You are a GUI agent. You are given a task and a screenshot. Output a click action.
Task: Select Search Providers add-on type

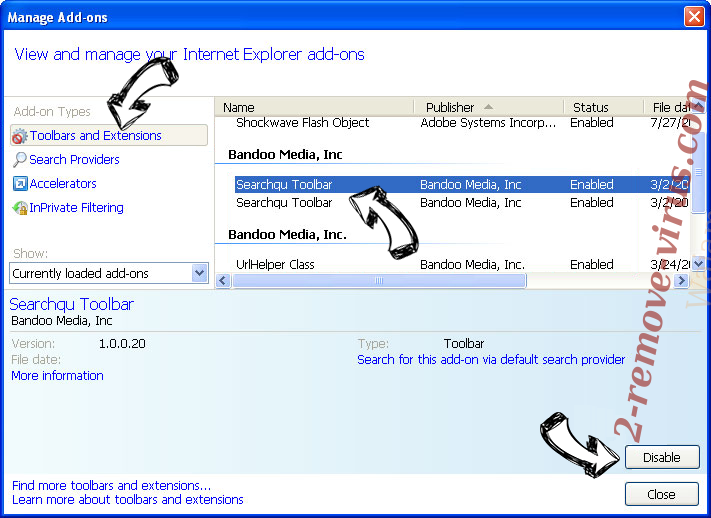(x=74, y=160)
